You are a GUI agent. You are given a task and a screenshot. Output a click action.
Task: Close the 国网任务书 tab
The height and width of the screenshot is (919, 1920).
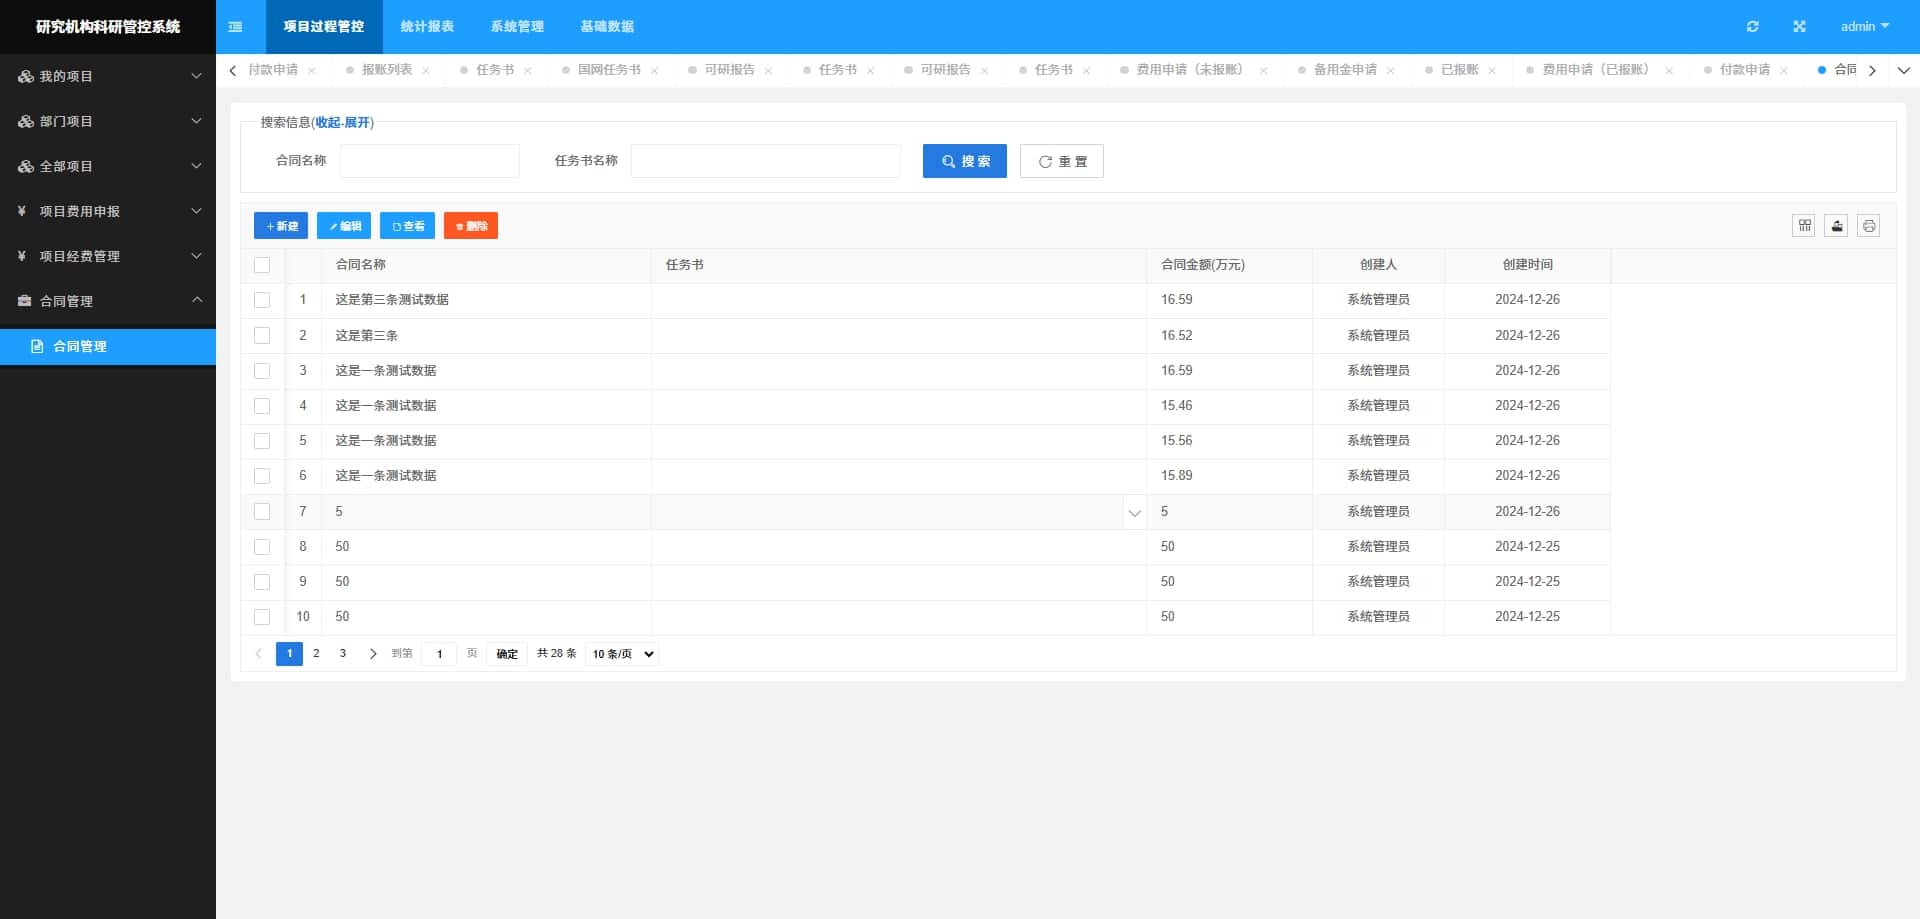[654, 71]
